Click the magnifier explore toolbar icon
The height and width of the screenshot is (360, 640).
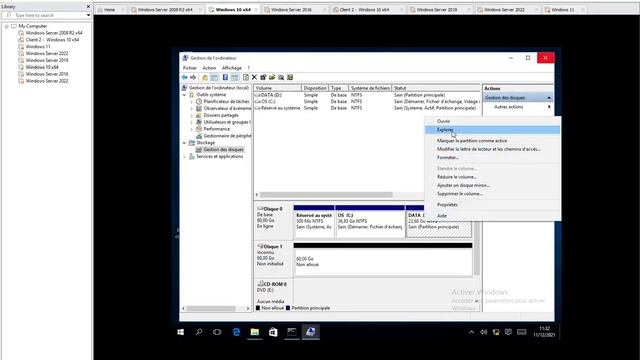(281, 77)
